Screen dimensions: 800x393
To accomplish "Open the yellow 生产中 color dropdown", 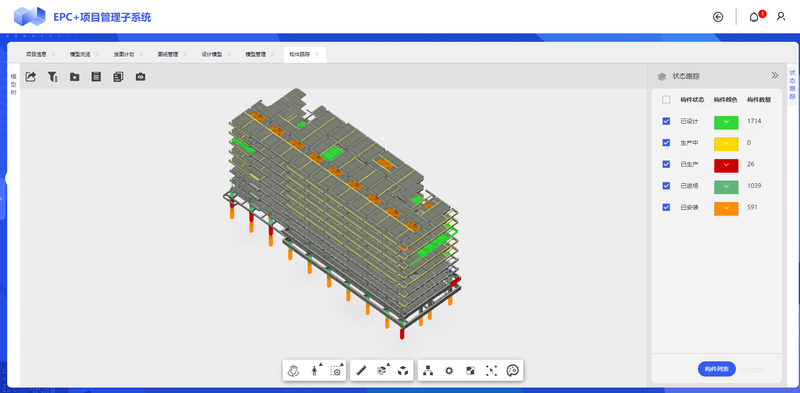I will 726,144.
